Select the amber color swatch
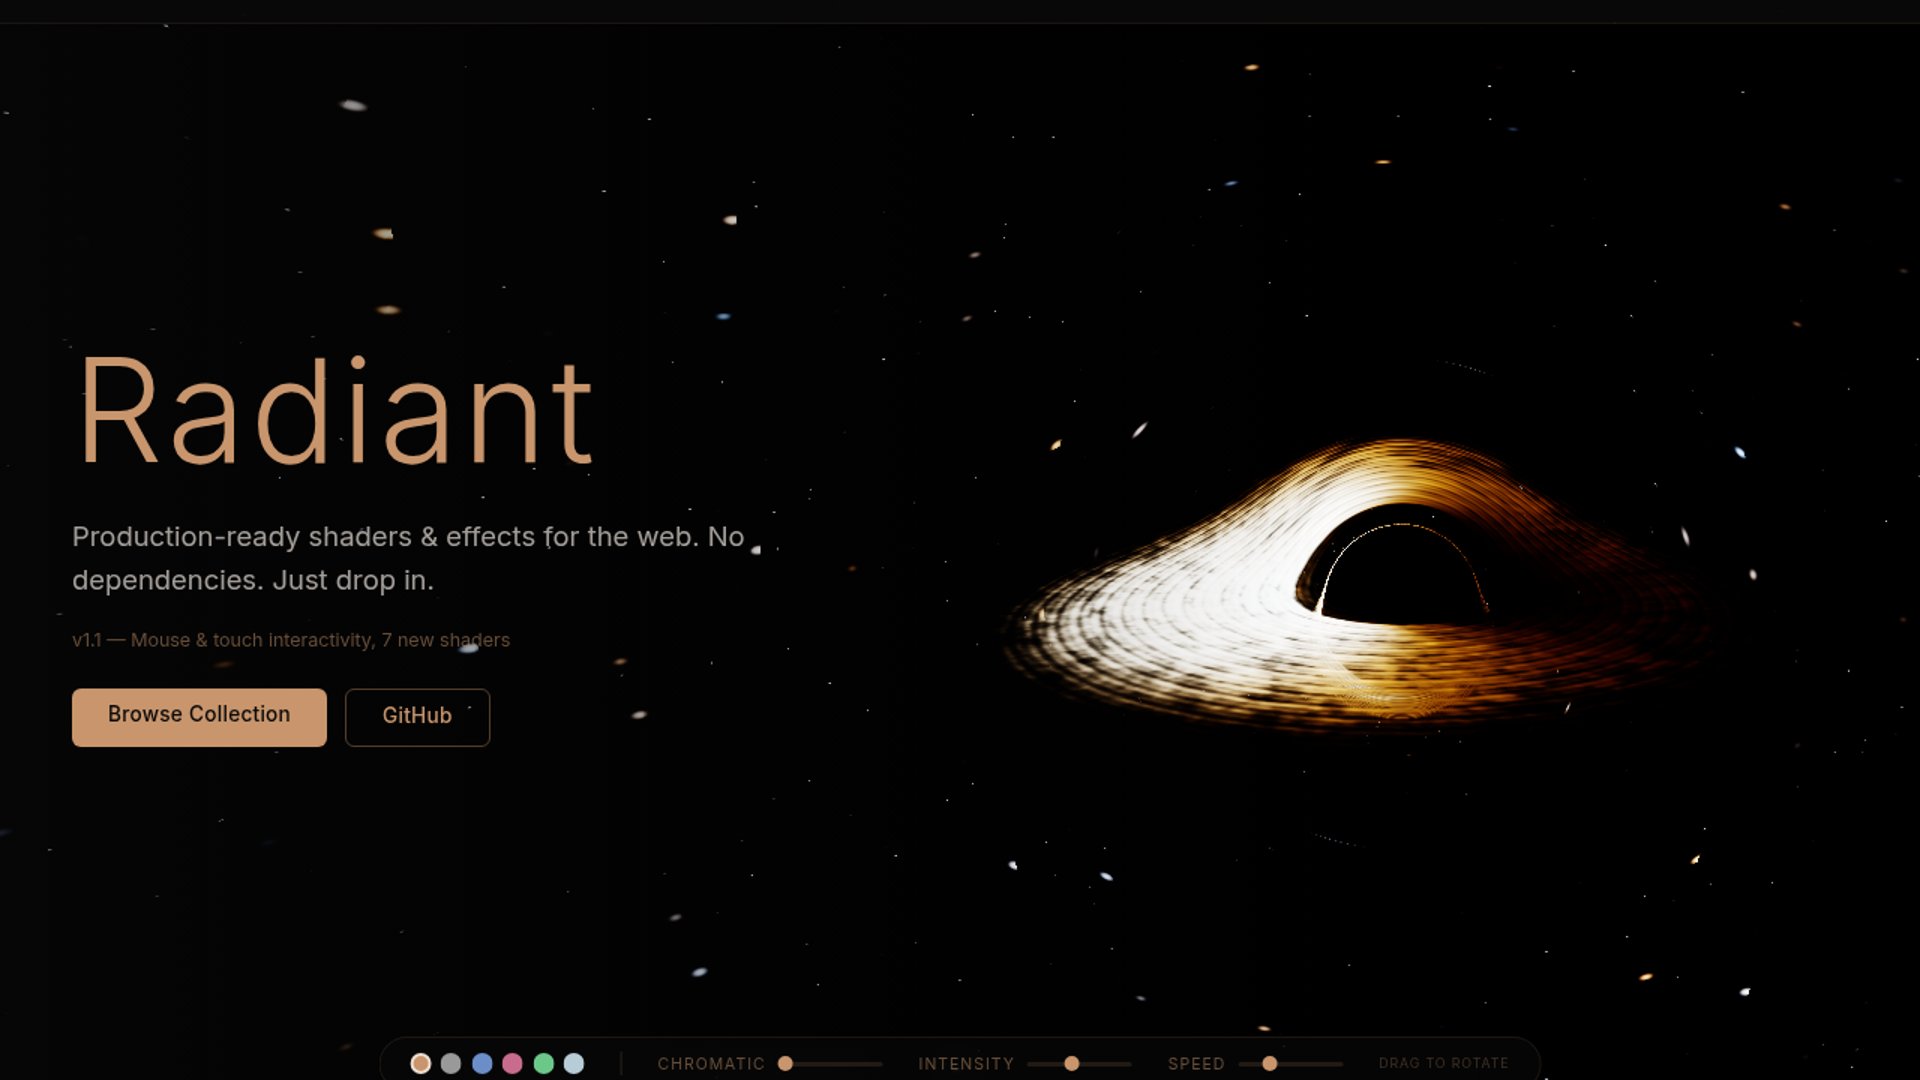This screenshot has width=1920, height=1080. 421,1063
